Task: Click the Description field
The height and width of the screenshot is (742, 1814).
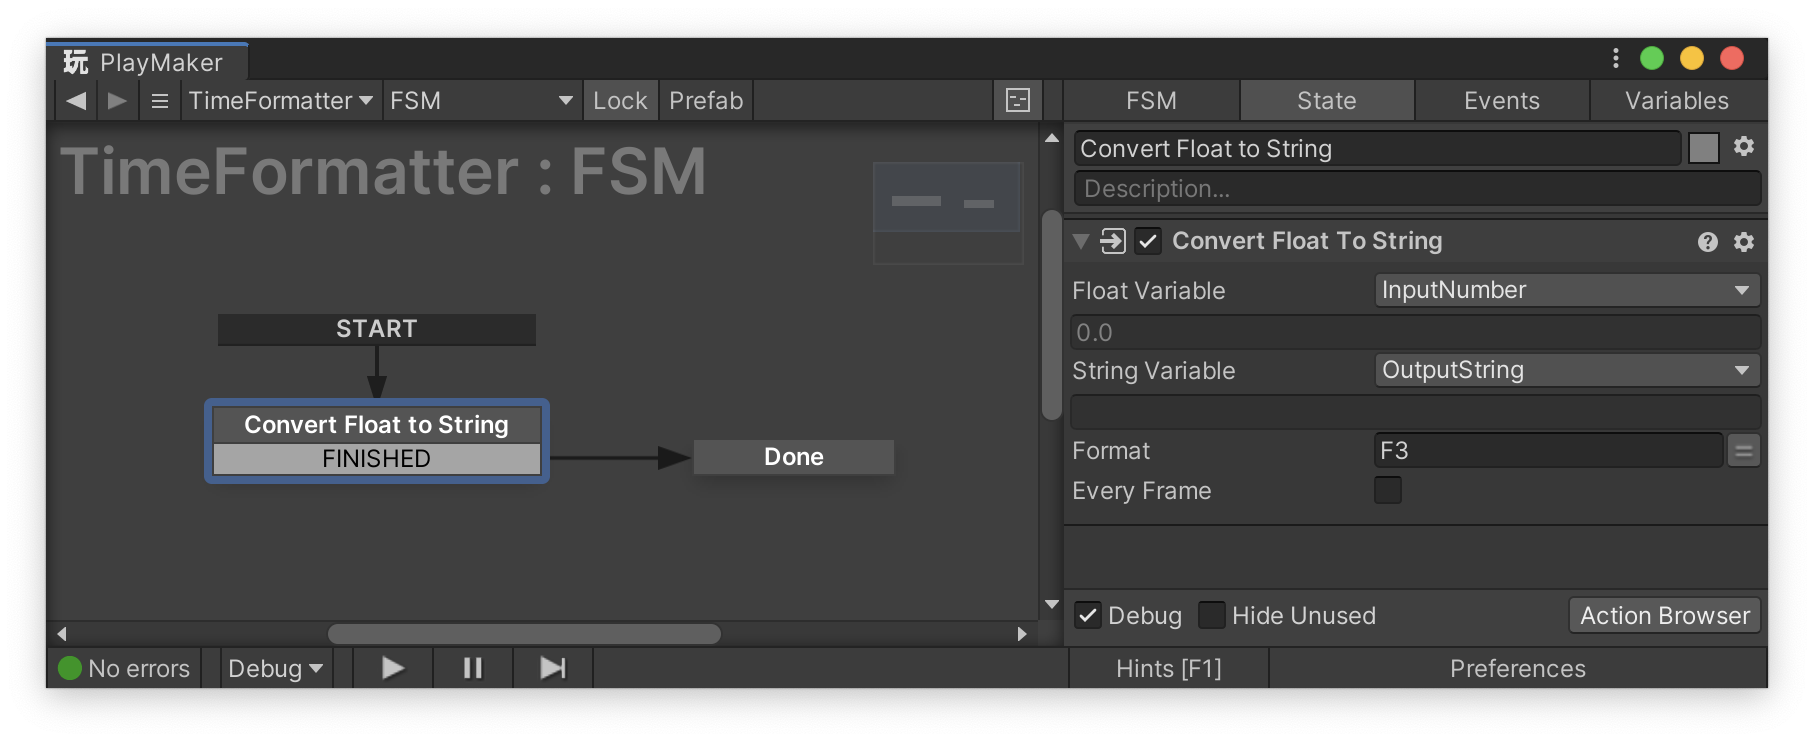Action: click(1417, 188)
